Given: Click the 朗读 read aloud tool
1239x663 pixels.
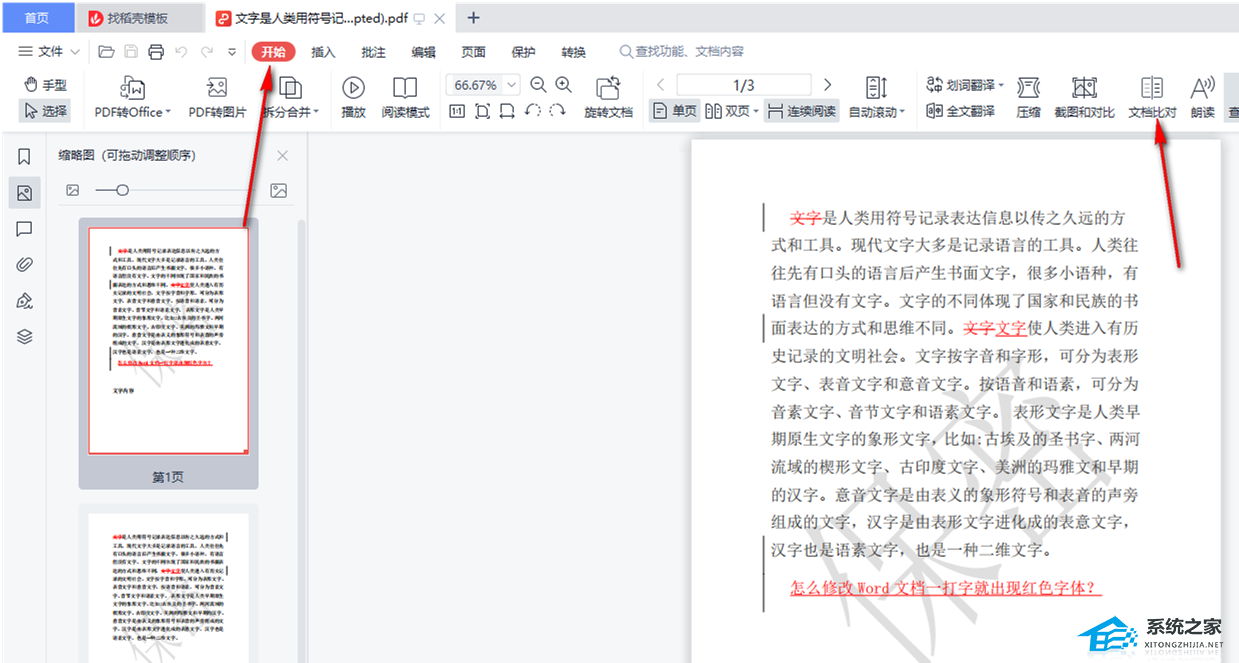Looking at the screenshot, I should click(x=1202, y=99).
